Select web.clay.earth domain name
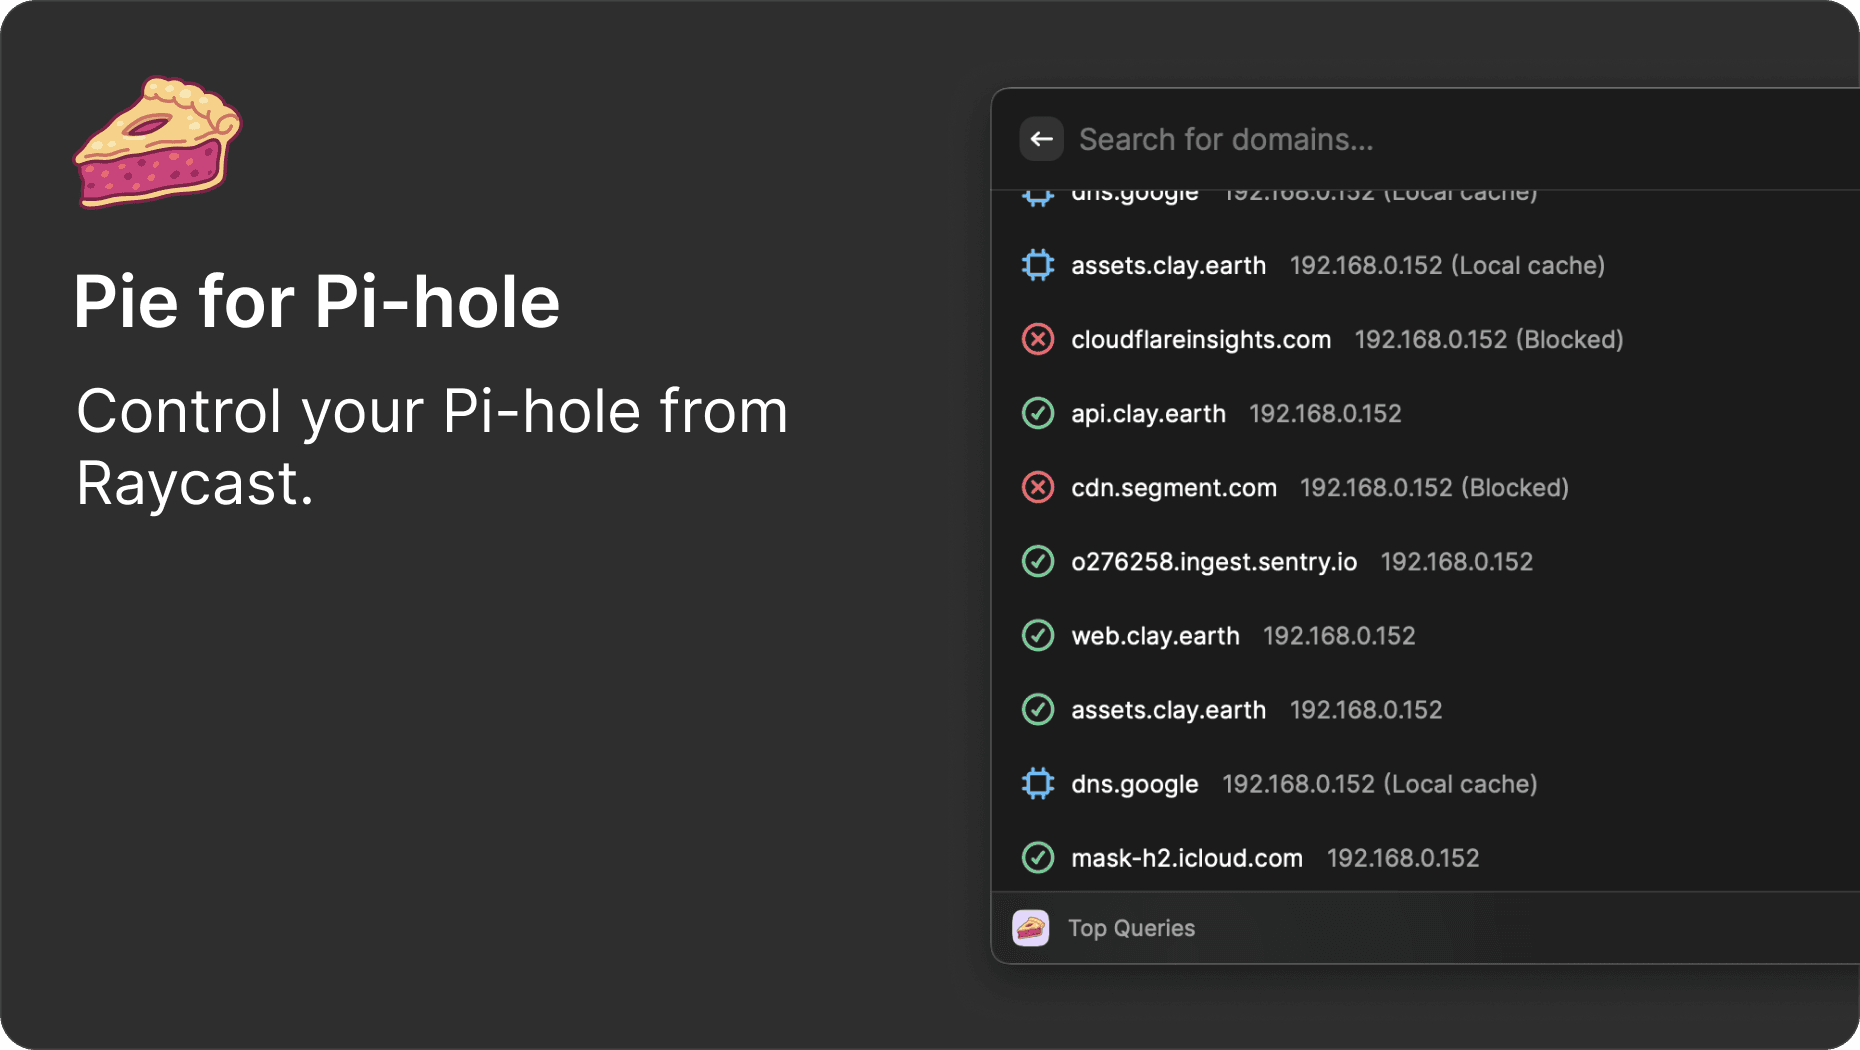The image size is (1860, 1050). [1155, 636]
